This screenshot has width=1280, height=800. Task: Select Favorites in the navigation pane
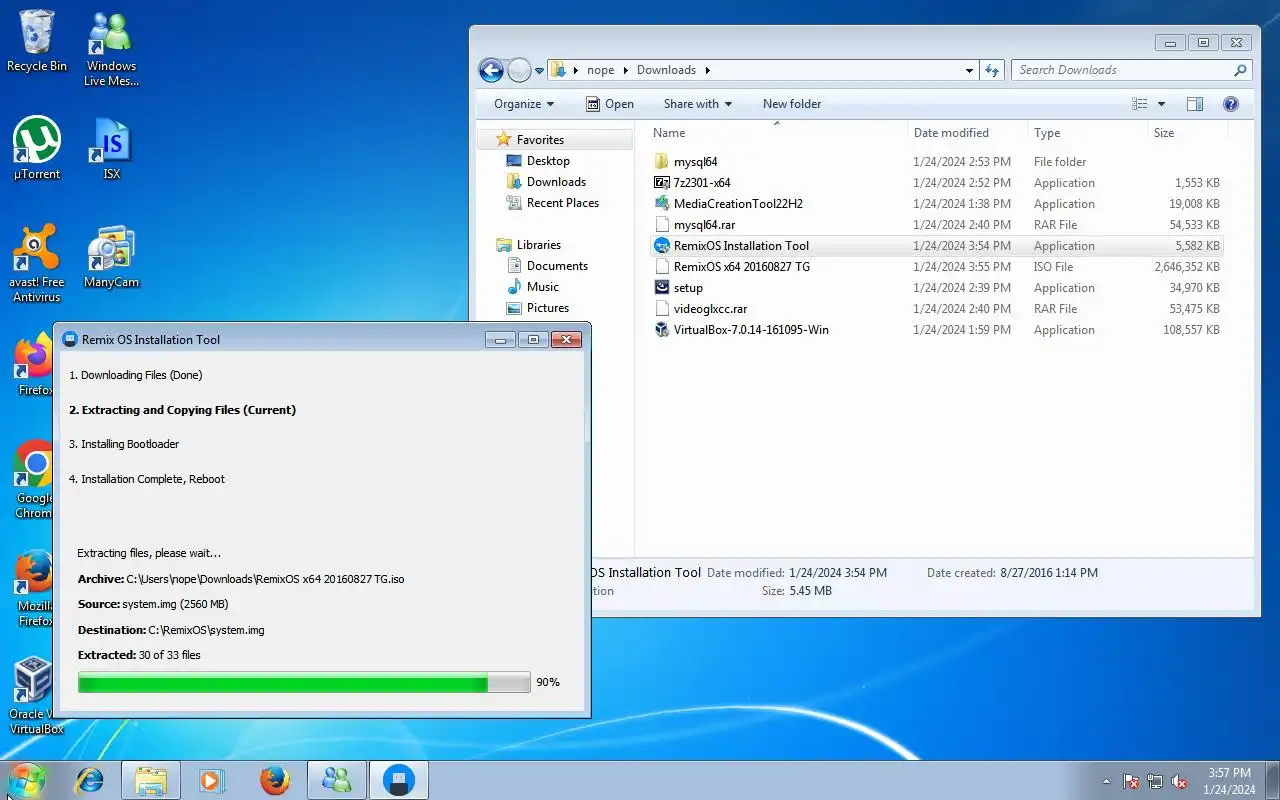tap(540, 140)
